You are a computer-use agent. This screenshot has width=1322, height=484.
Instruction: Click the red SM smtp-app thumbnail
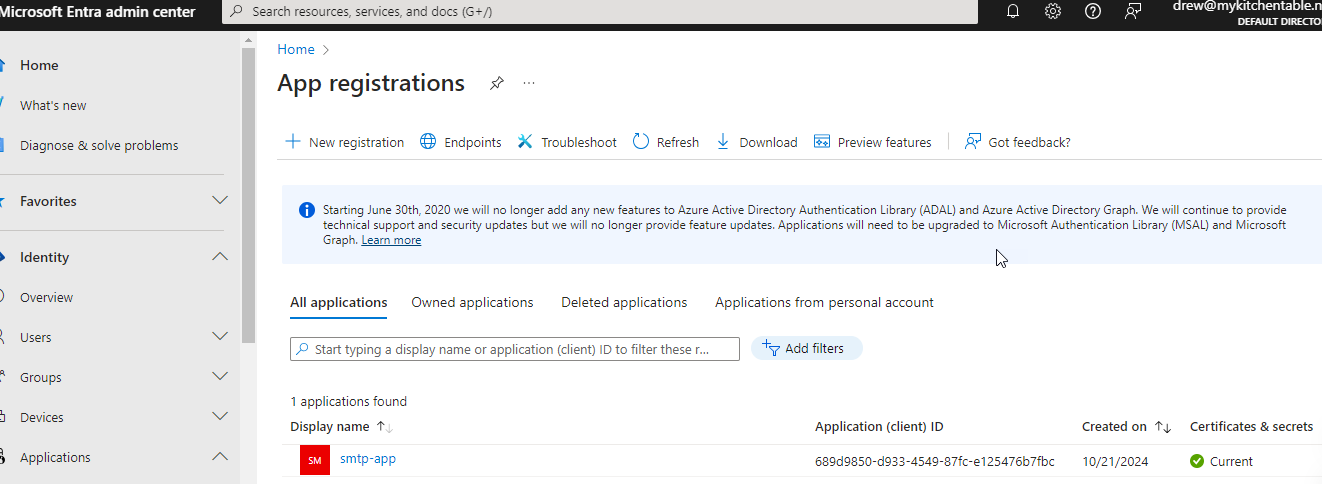(315, 460)
